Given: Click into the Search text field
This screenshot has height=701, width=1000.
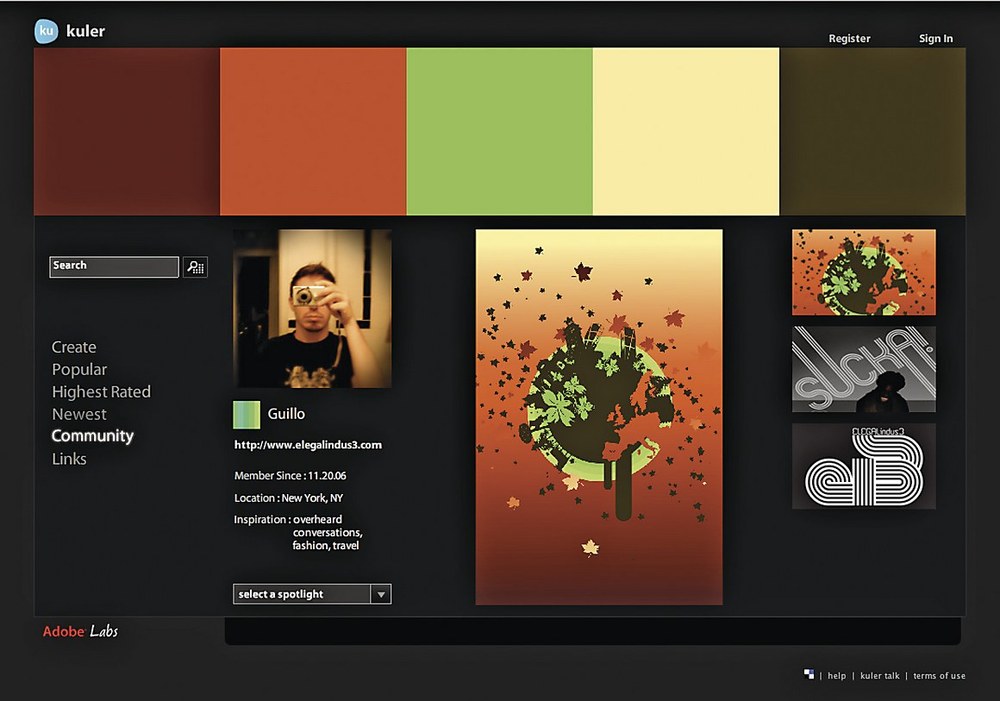Looking at the screenshot, I should [114, 267].
